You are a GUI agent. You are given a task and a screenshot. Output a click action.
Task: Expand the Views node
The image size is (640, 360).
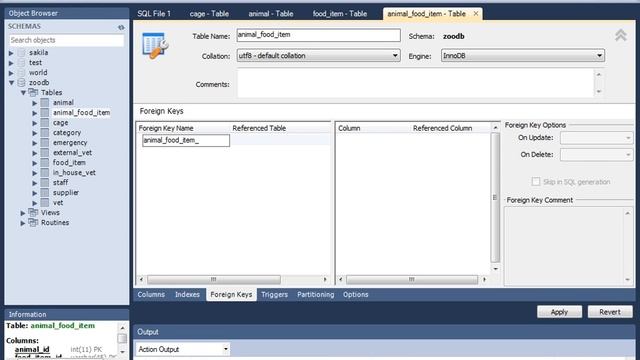pos(23,213)
